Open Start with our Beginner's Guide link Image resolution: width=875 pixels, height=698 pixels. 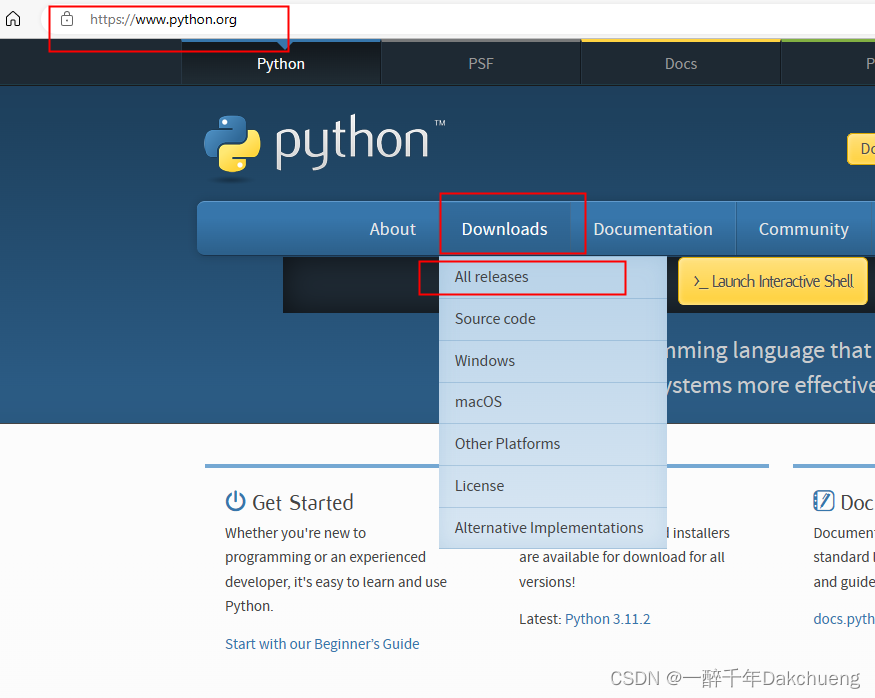click(x=322, y=644)
